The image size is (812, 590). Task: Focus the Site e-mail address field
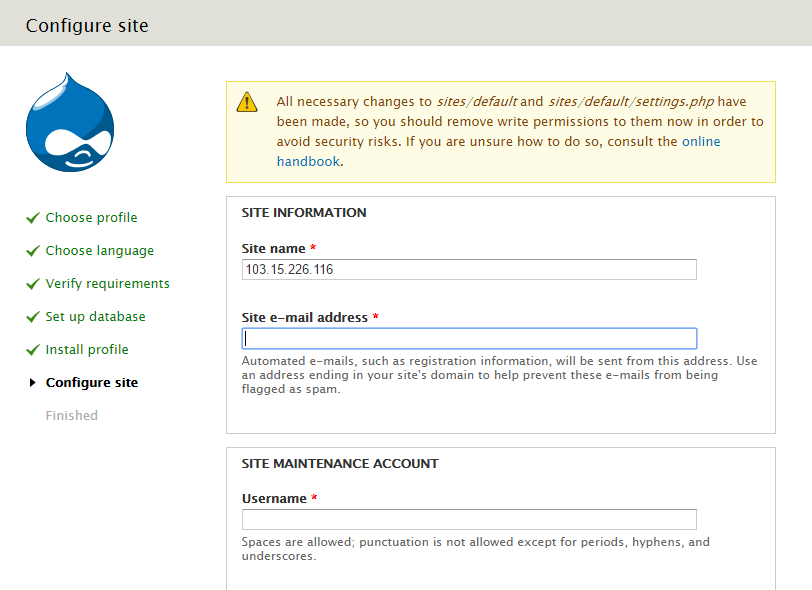pyautogui.click(x=469, y=339)
